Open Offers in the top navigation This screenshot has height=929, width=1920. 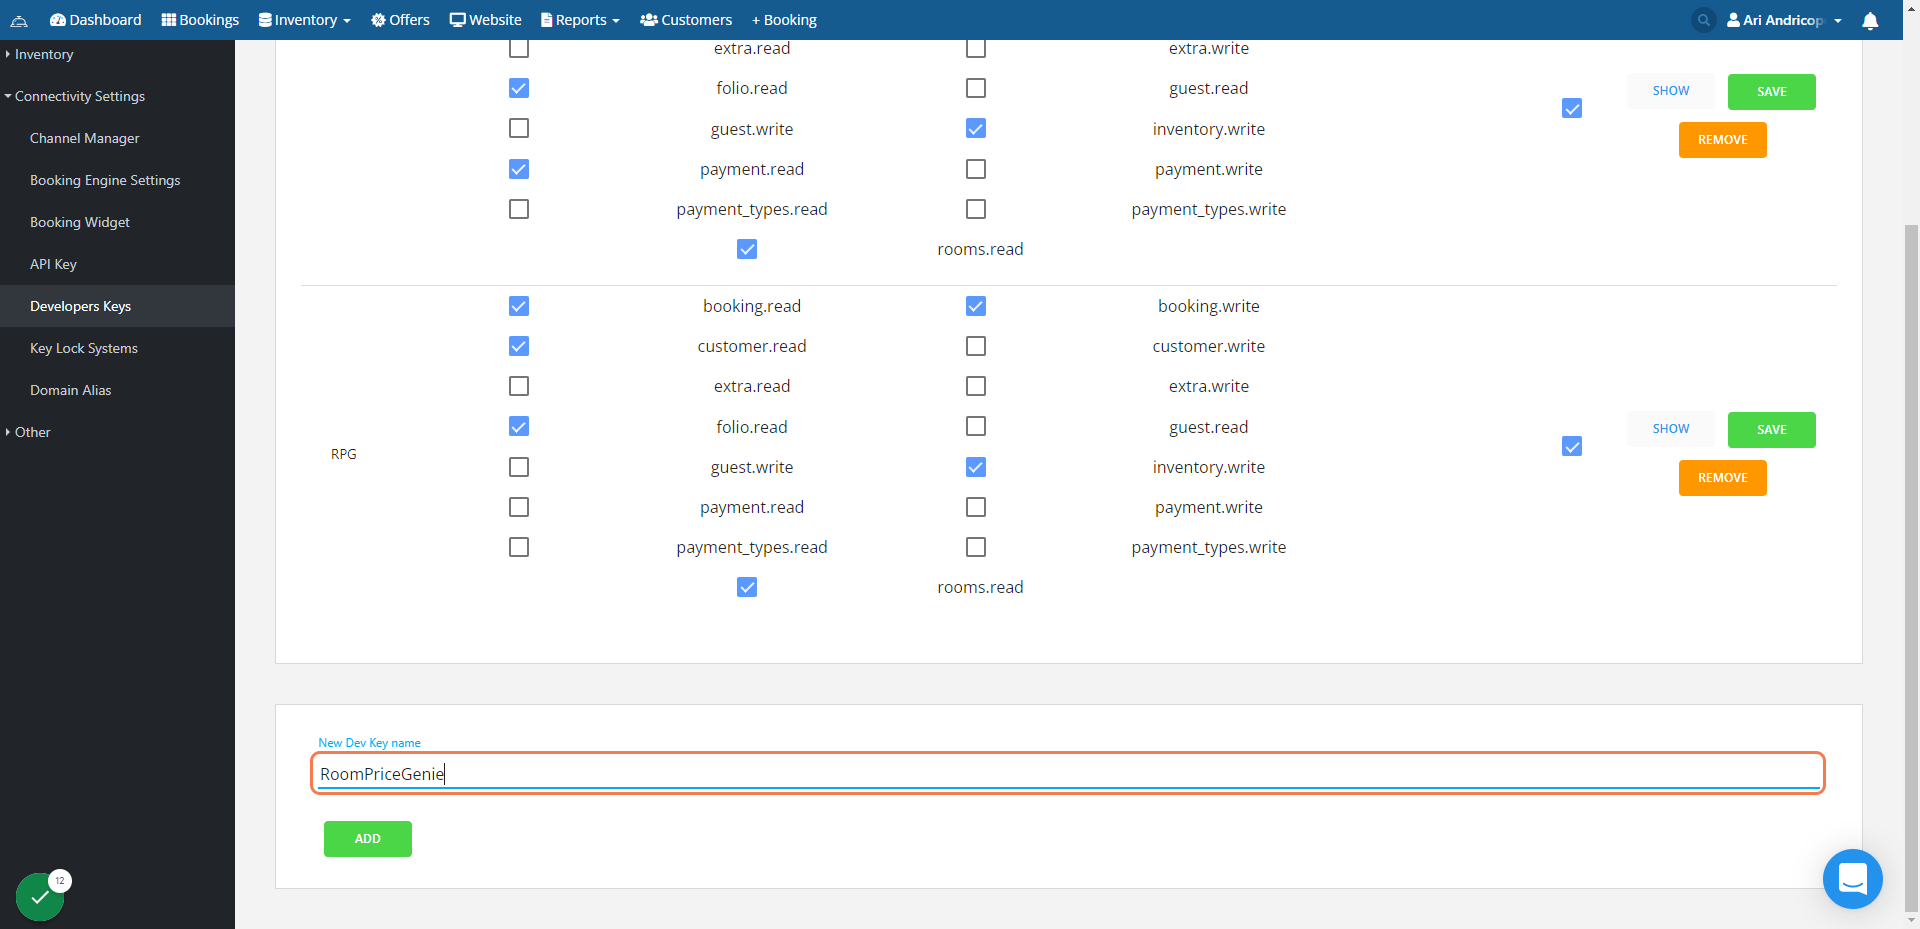pos(400,20)
